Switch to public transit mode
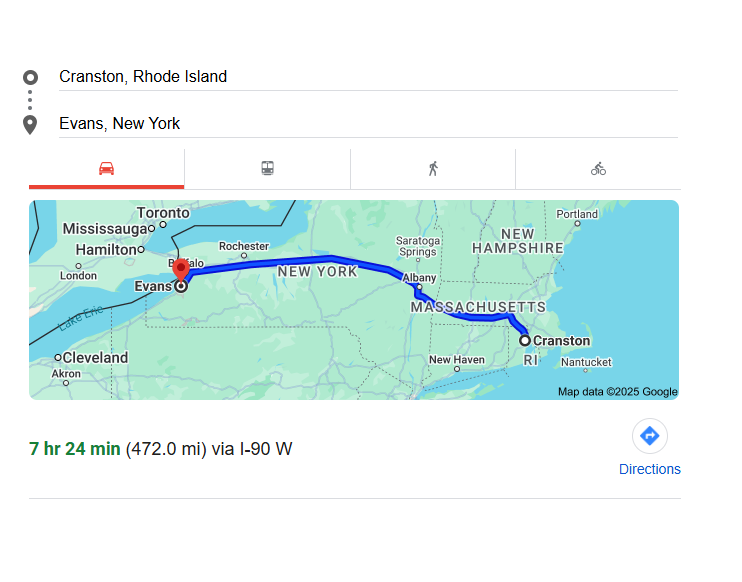 click(x=267, y=168)
